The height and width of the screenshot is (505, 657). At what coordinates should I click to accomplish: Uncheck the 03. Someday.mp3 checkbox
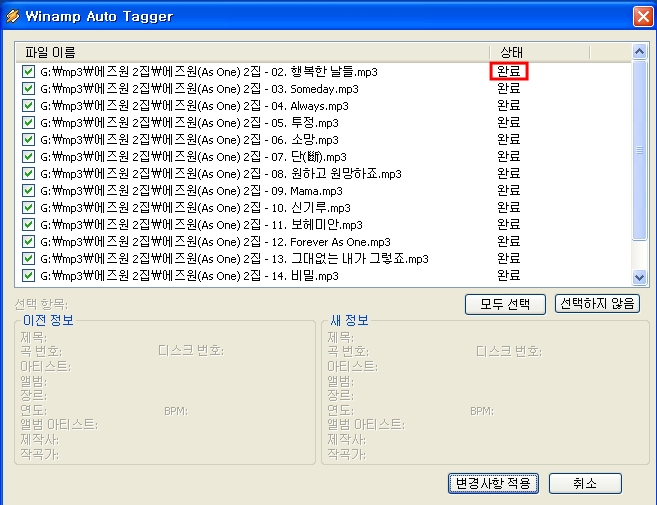pyautogui.click(x=28, y=88)
